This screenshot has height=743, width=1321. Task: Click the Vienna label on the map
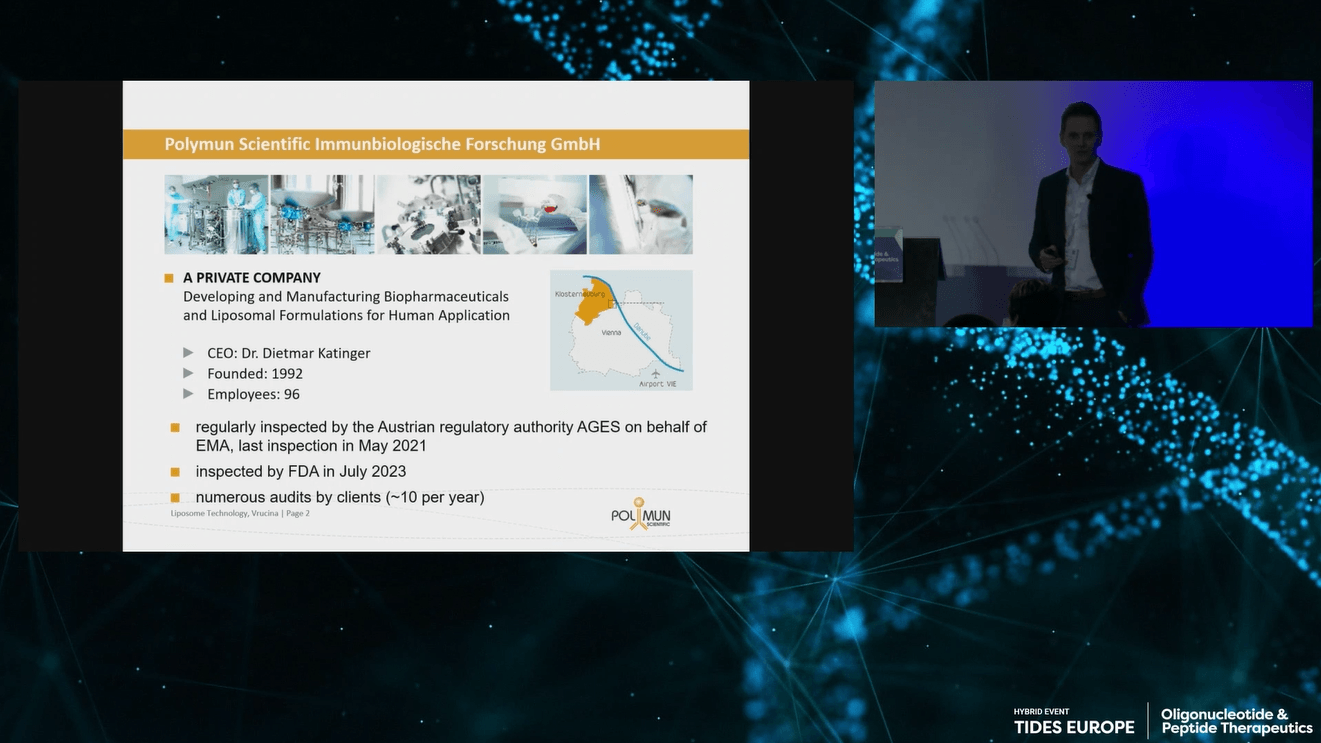611,333
